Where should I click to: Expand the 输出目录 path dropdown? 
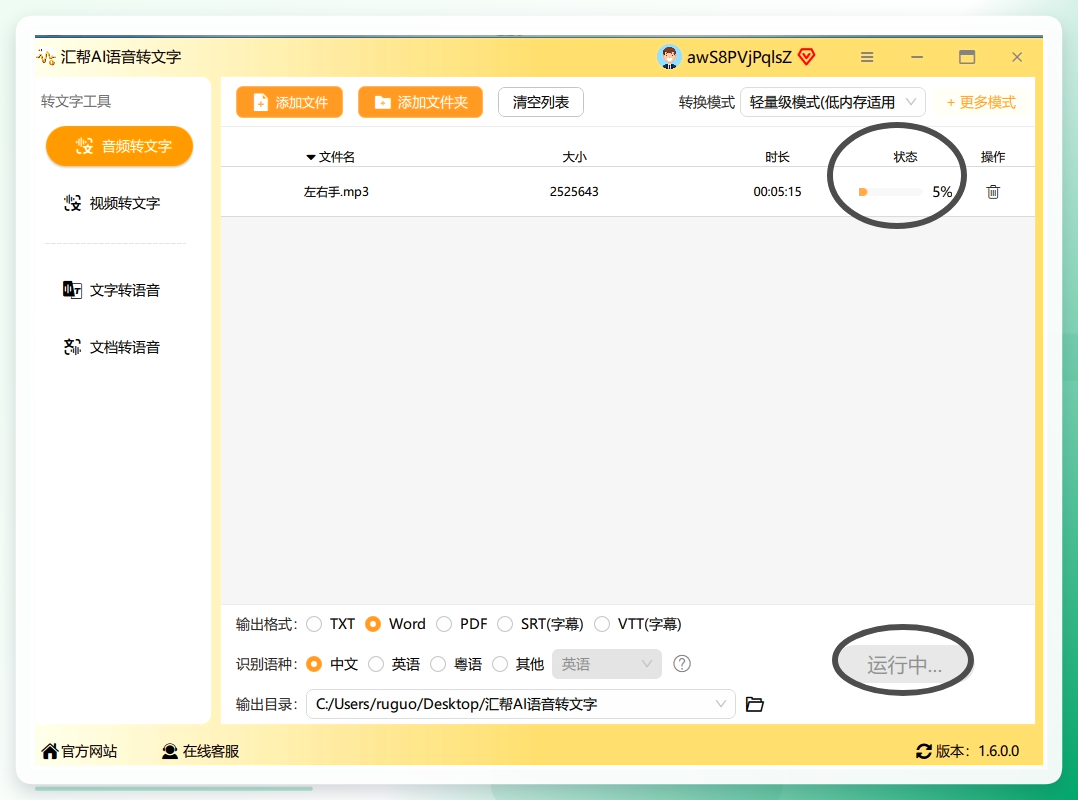click(720, 704)
